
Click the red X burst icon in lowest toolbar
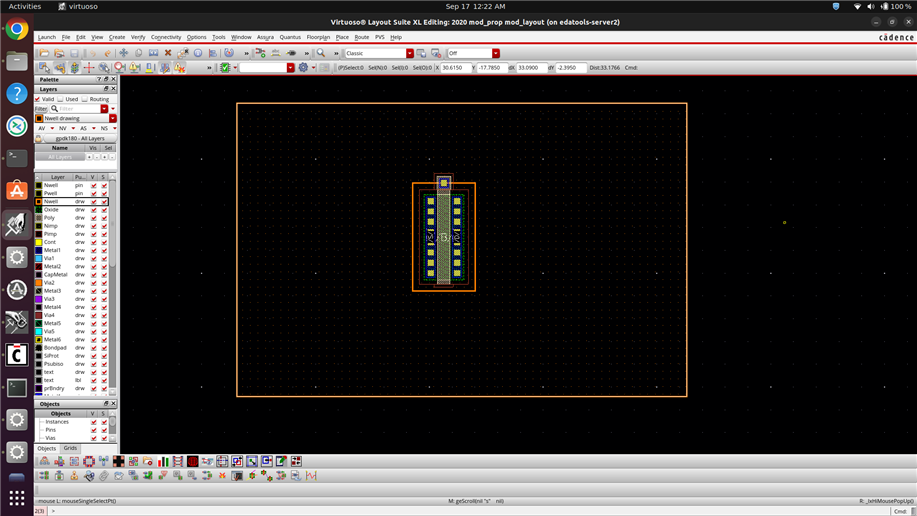click(x=222, y=476)
